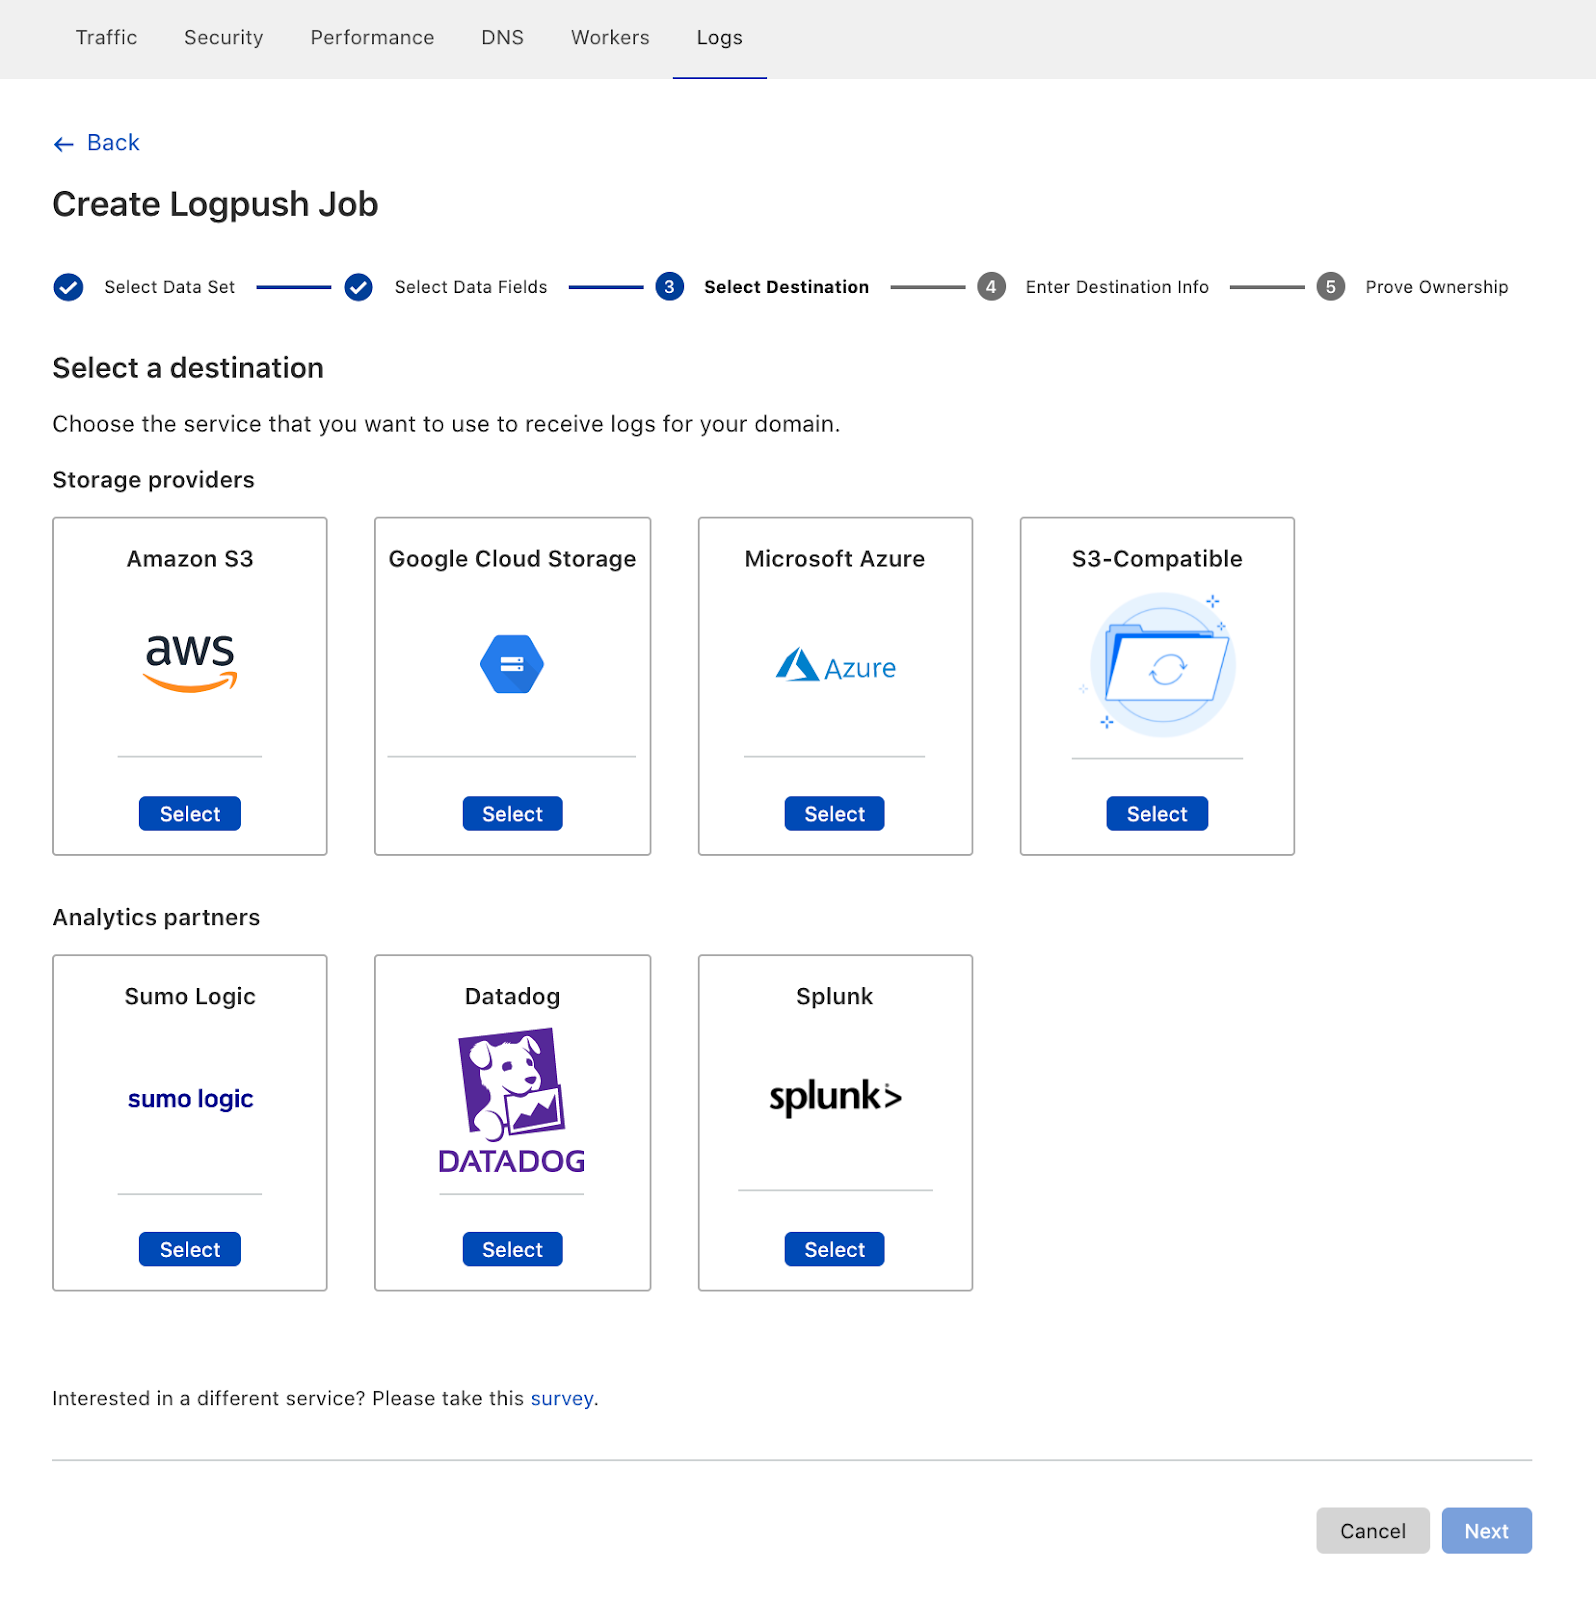Select Sumo Logic as destination
Viewport: 1596px width, 1600px height.
[x=190, y=1250]
